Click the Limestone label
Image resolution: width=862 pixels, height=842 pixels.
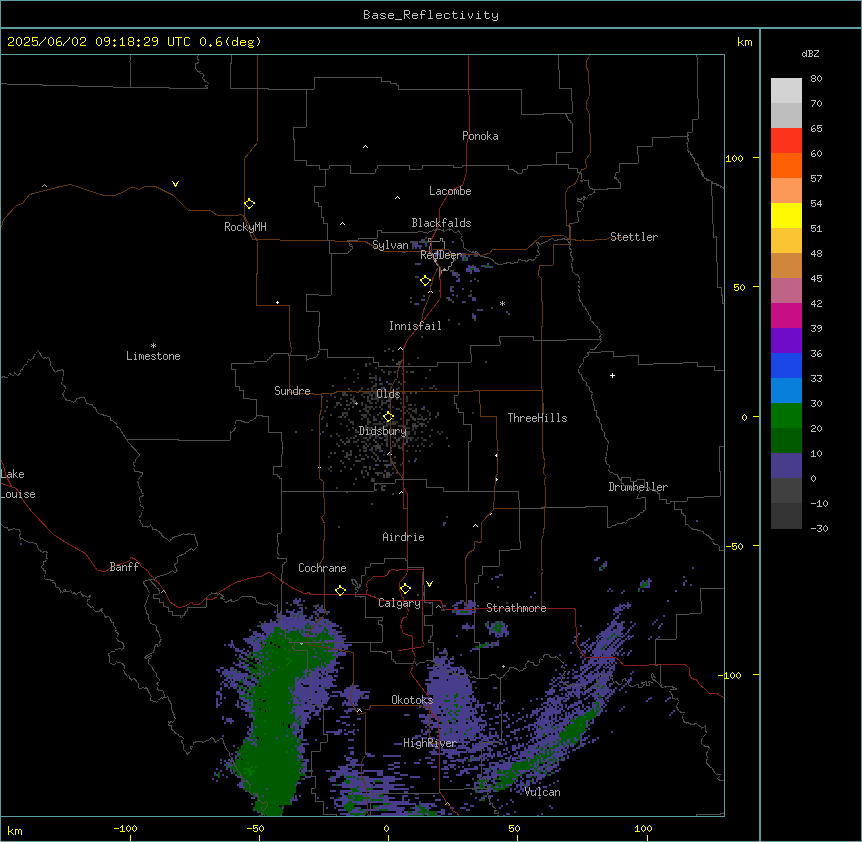click(153, 356)
